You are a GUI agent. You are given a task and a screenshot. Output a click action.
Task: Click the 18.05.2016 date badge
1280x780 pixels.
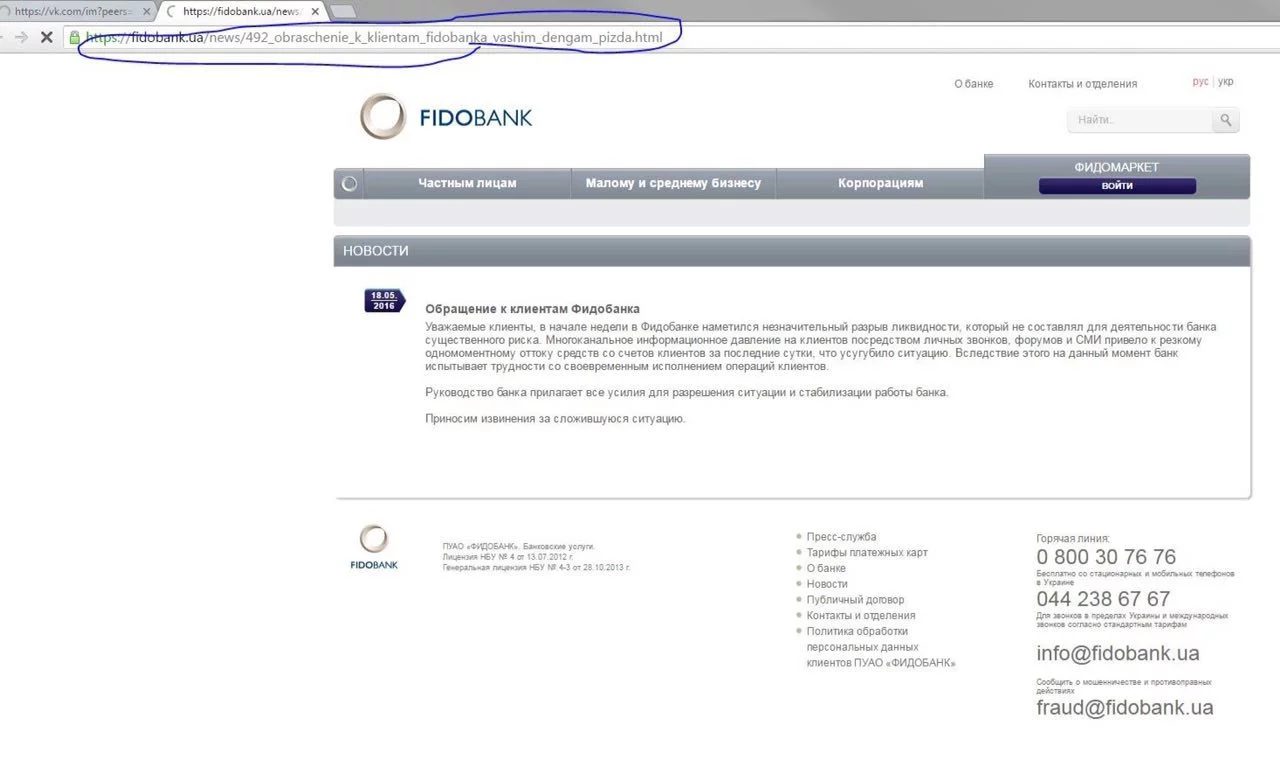tap(384, 301)
